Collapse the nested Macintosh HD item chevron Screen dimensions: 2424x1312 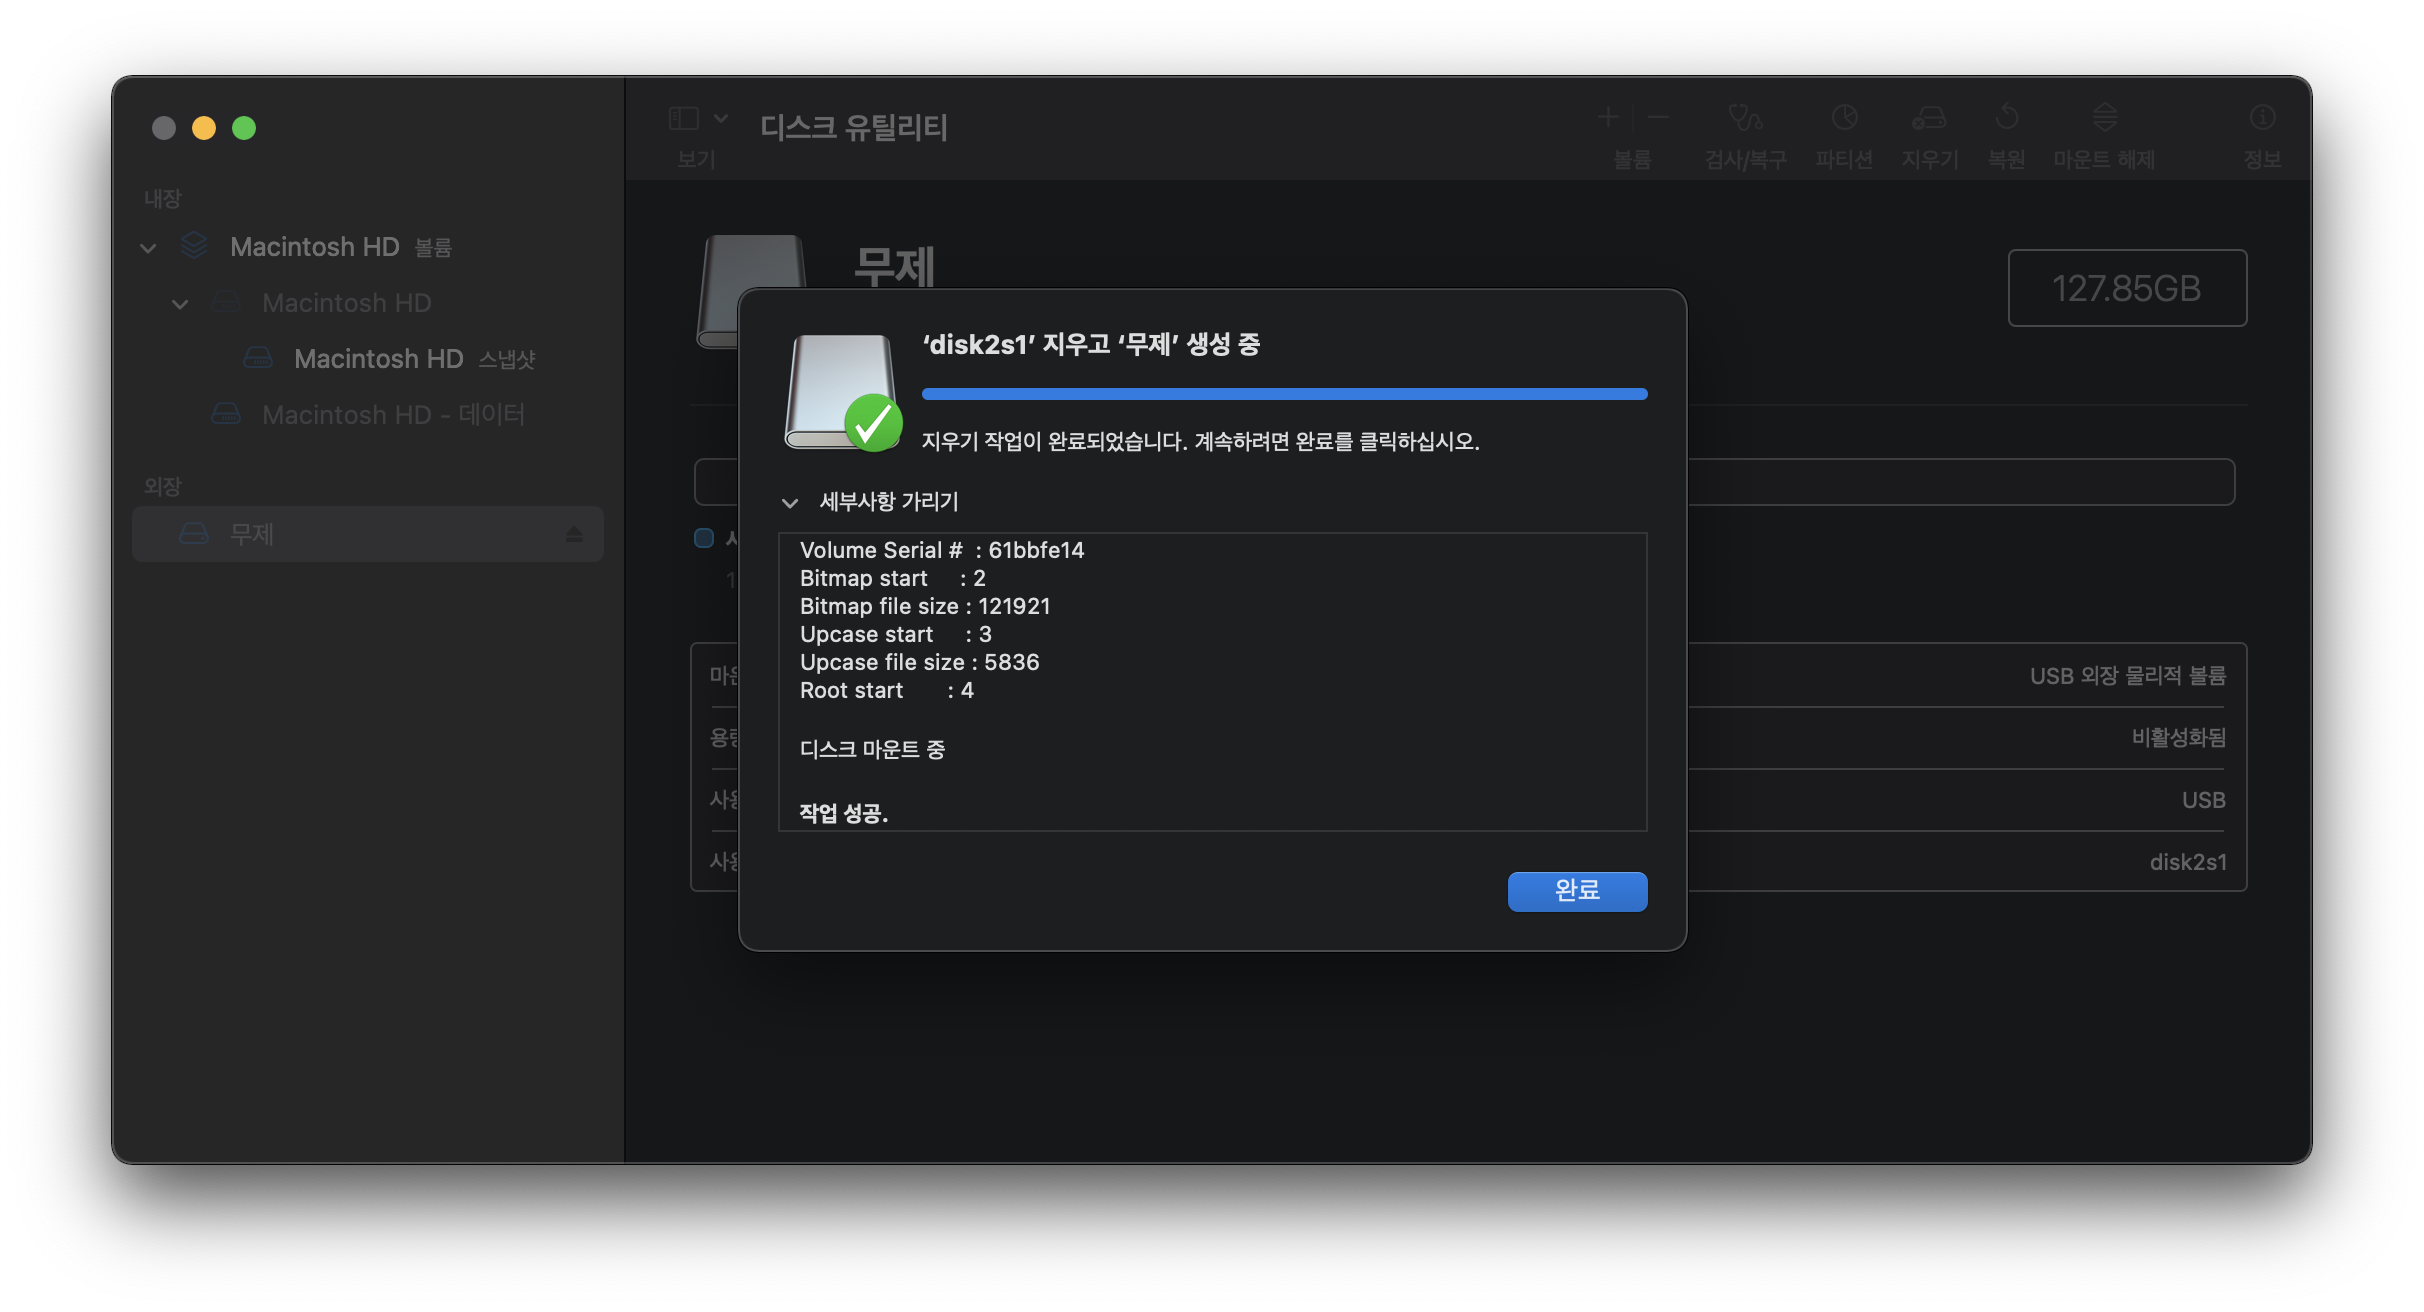point(180,304)
